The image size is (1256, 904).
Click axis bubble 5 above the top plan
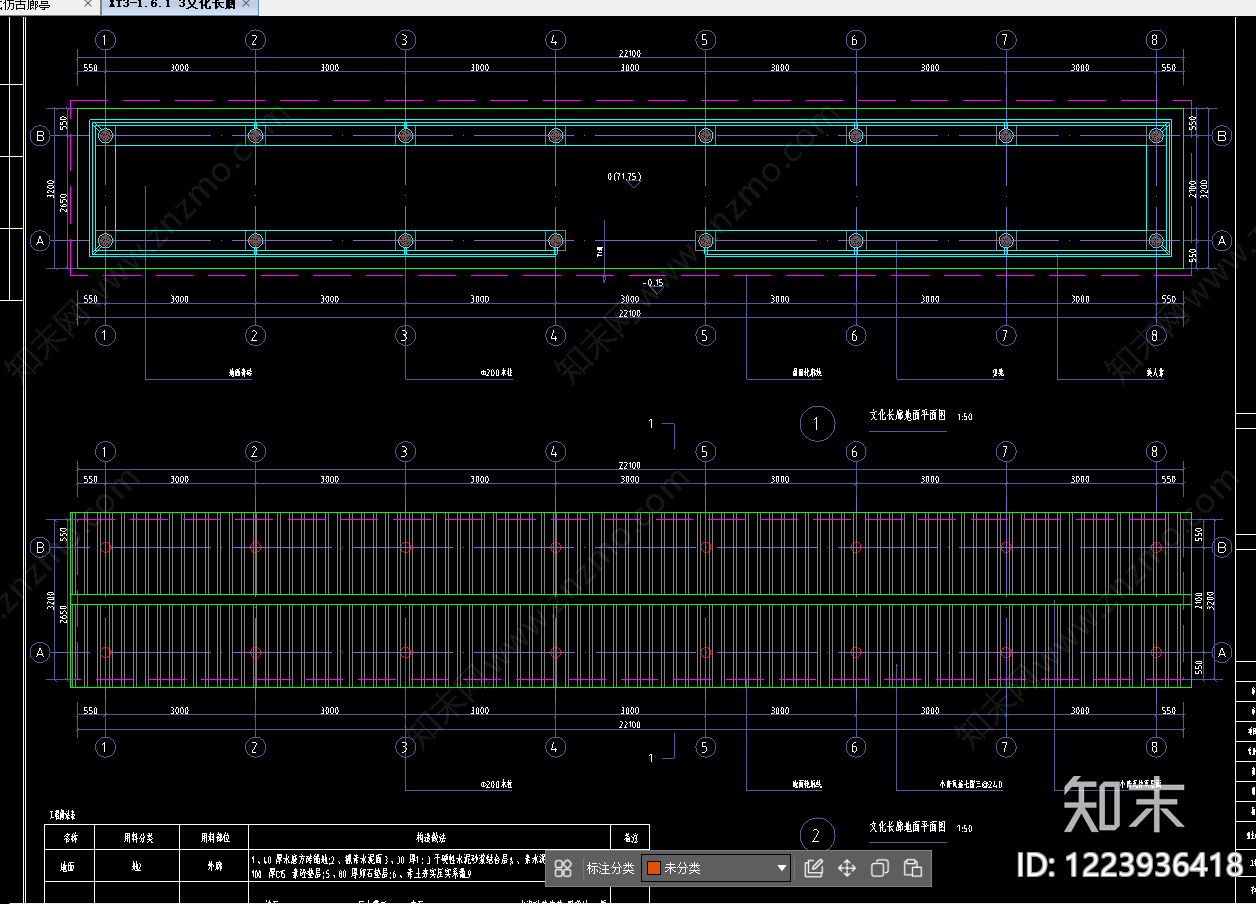pyautogui.click(x=705, y=40)
